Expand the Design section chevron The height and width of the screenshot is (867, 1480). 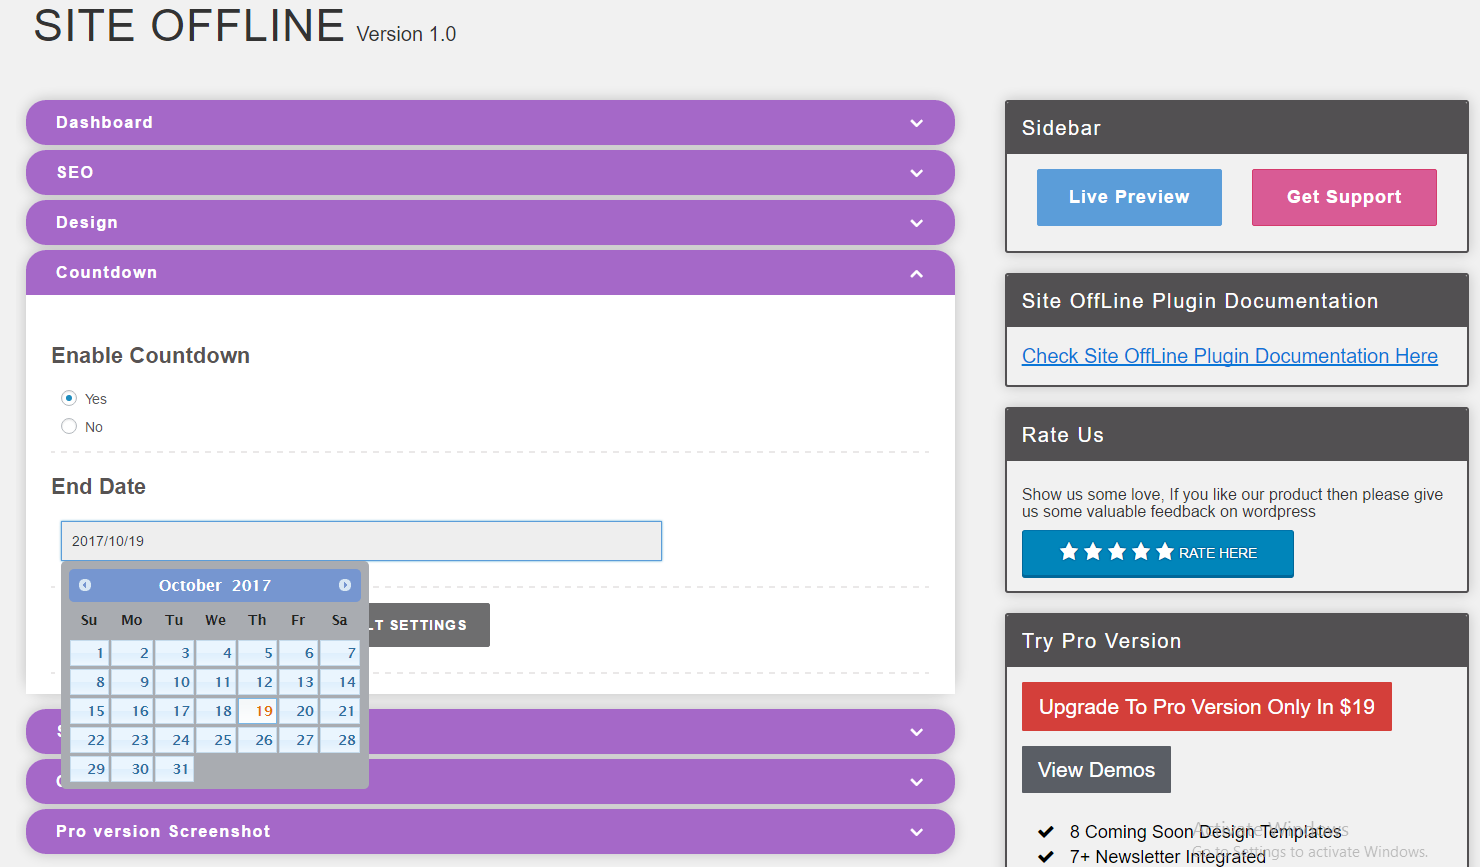click(x=917, y=223)
